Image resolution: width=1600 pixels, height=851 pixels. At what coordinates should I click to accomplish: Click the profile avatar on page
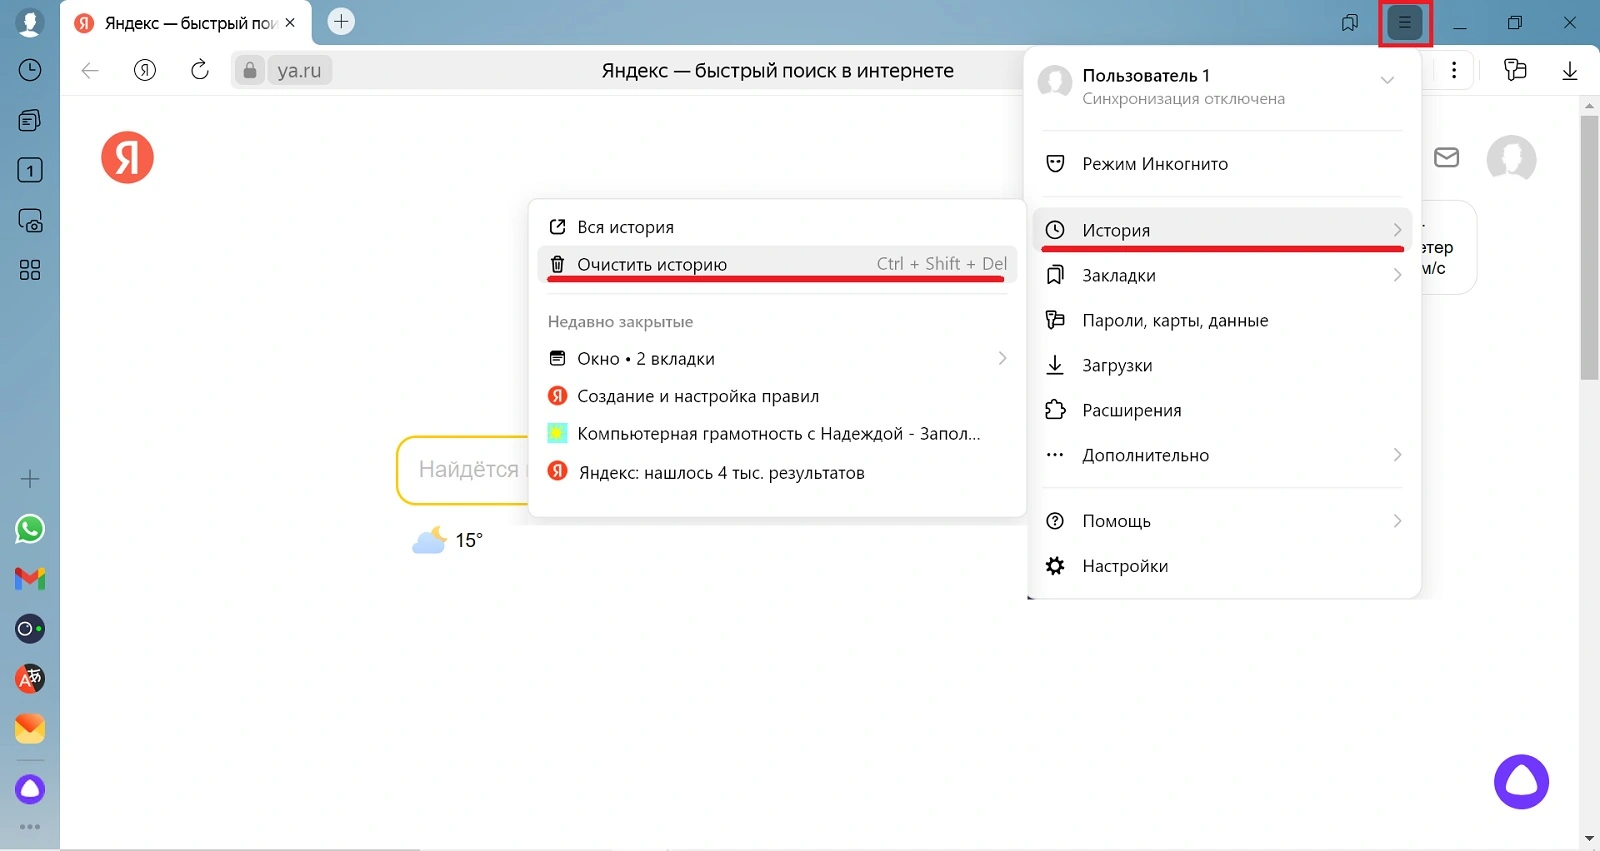1511,158
